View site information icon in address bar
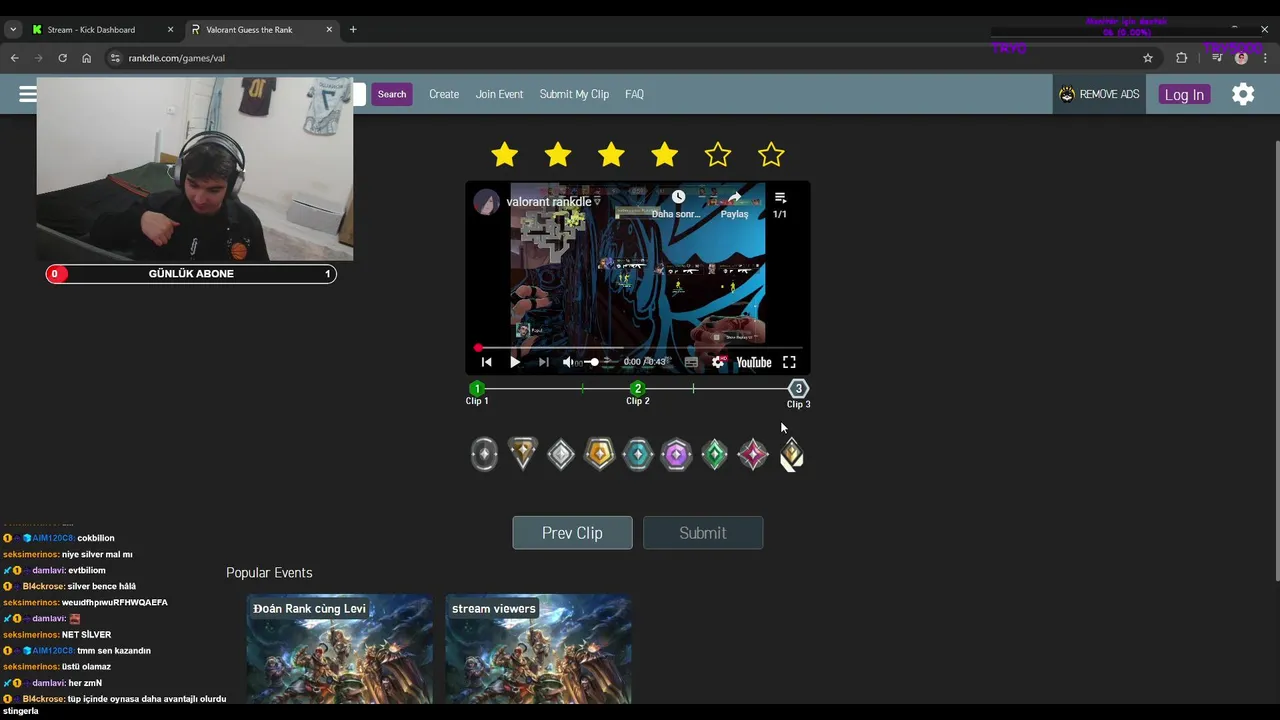The width and height of the screenshot is (1280, 720). (x=115, y=58)
